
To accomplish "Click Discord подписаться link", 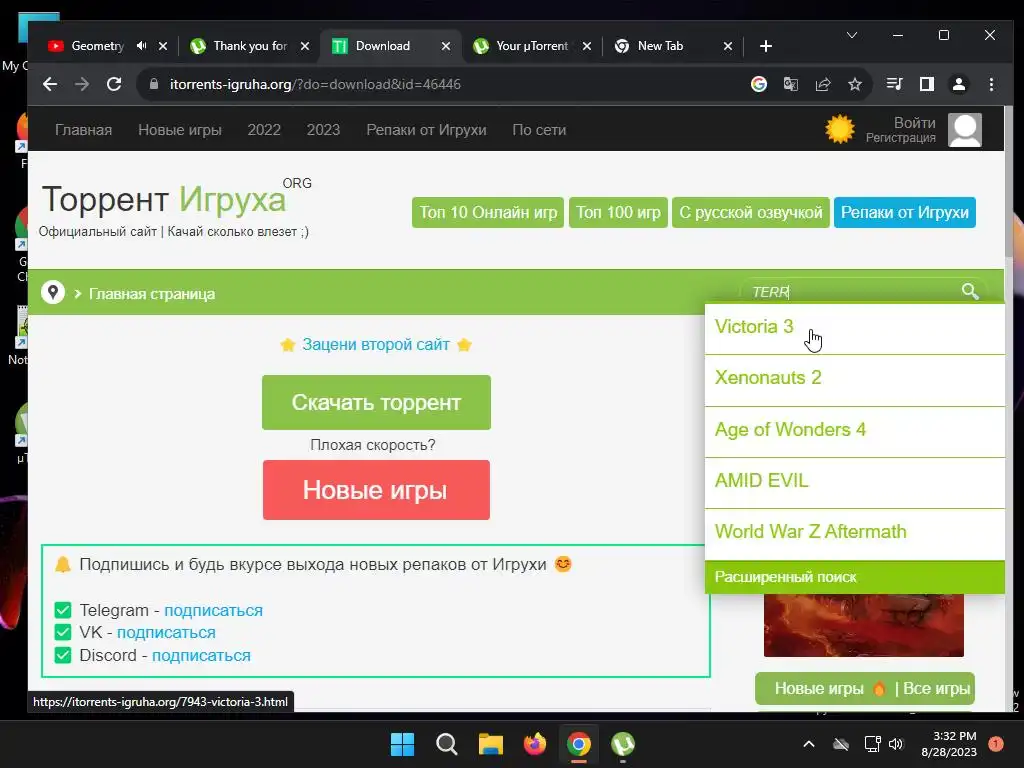I will 201,656.
